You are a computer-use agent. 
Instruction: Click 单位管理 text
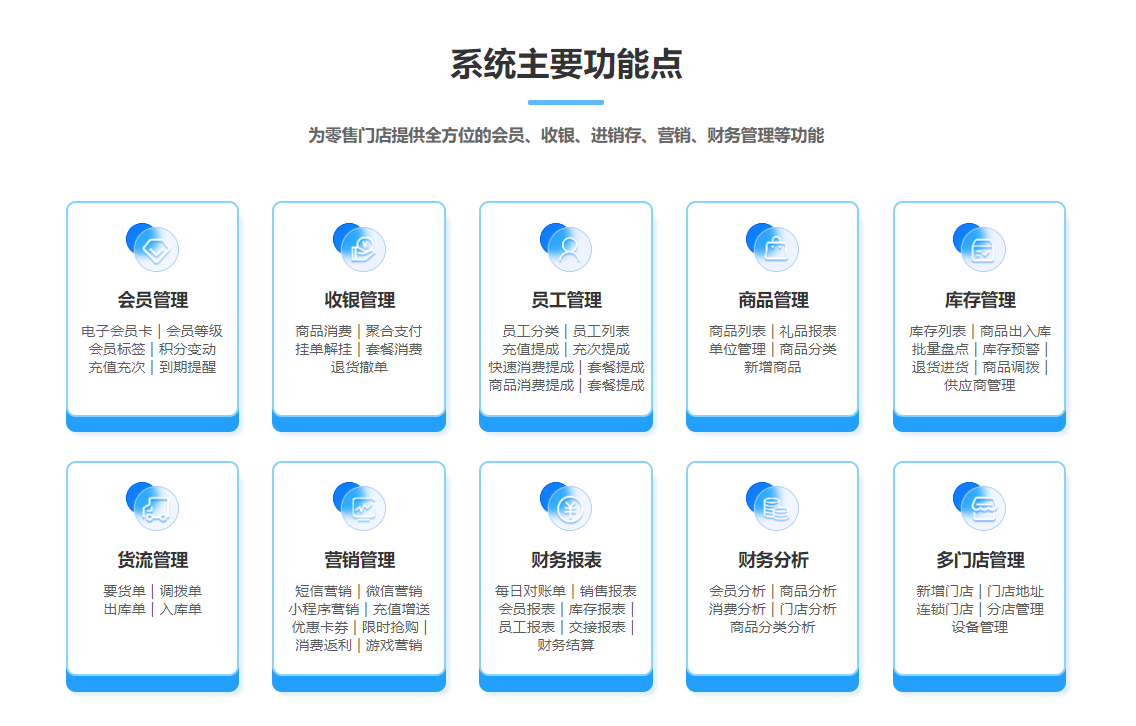[737, 349]
